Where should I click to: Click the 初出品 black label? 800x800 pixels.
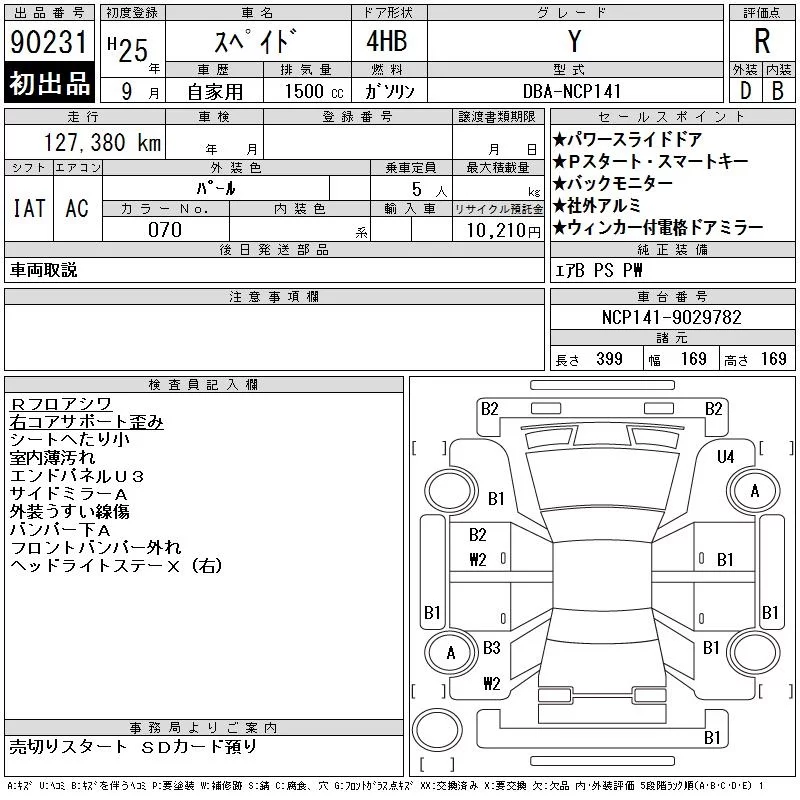49,83
